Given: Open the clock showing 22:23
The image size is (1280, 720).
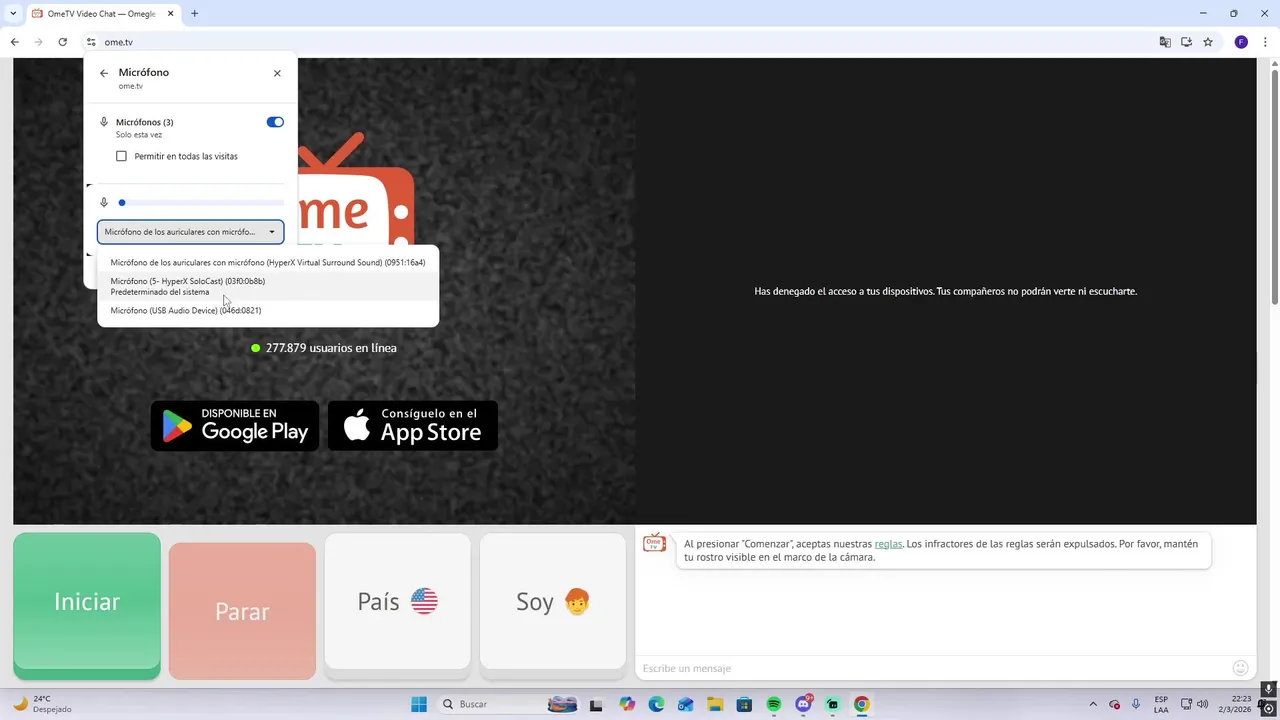Looking at the screenshot, I should (1240, 704).
